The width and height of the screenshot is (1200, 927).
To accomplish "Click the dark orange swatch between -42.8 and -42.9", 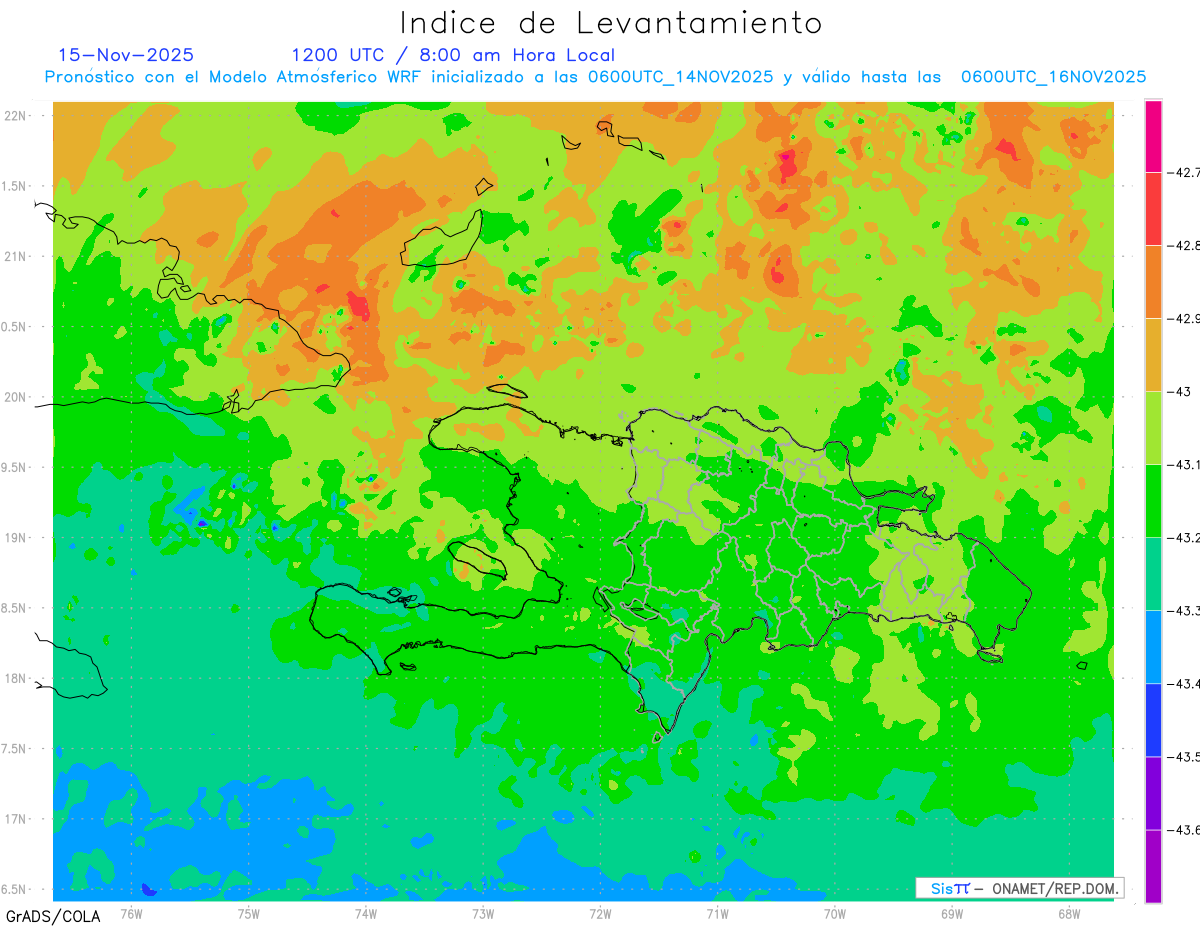I will point(1153,281).
